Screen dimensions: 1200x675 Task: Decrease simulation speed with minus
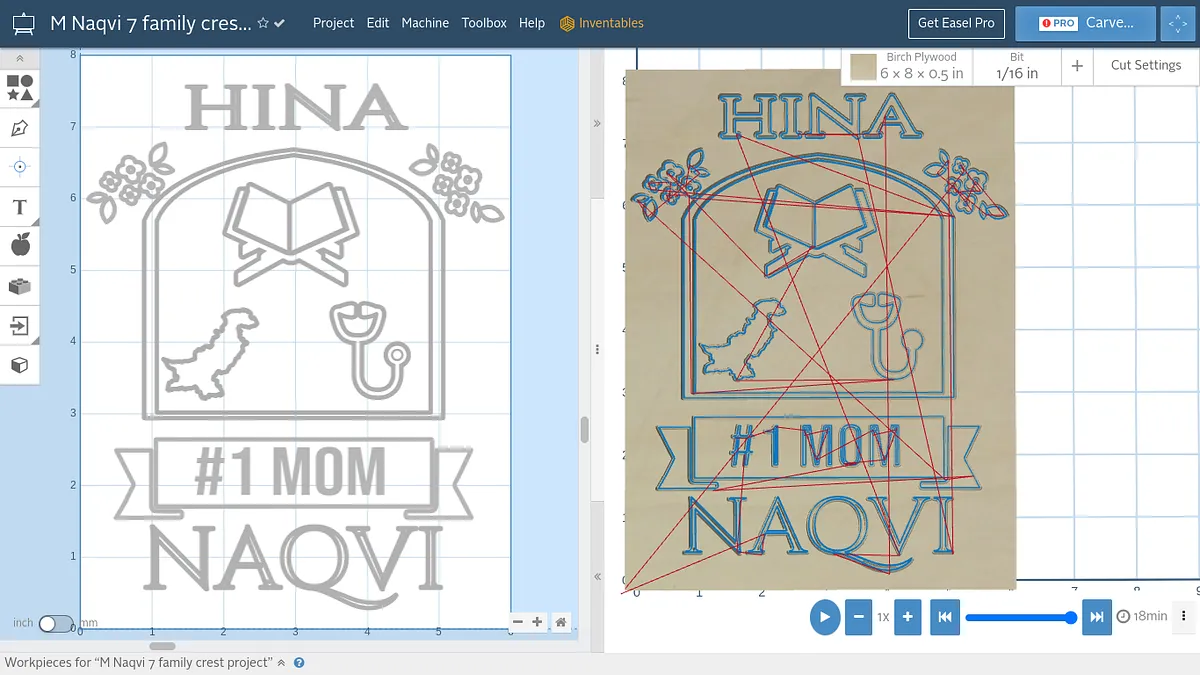[x=858, y=617]
